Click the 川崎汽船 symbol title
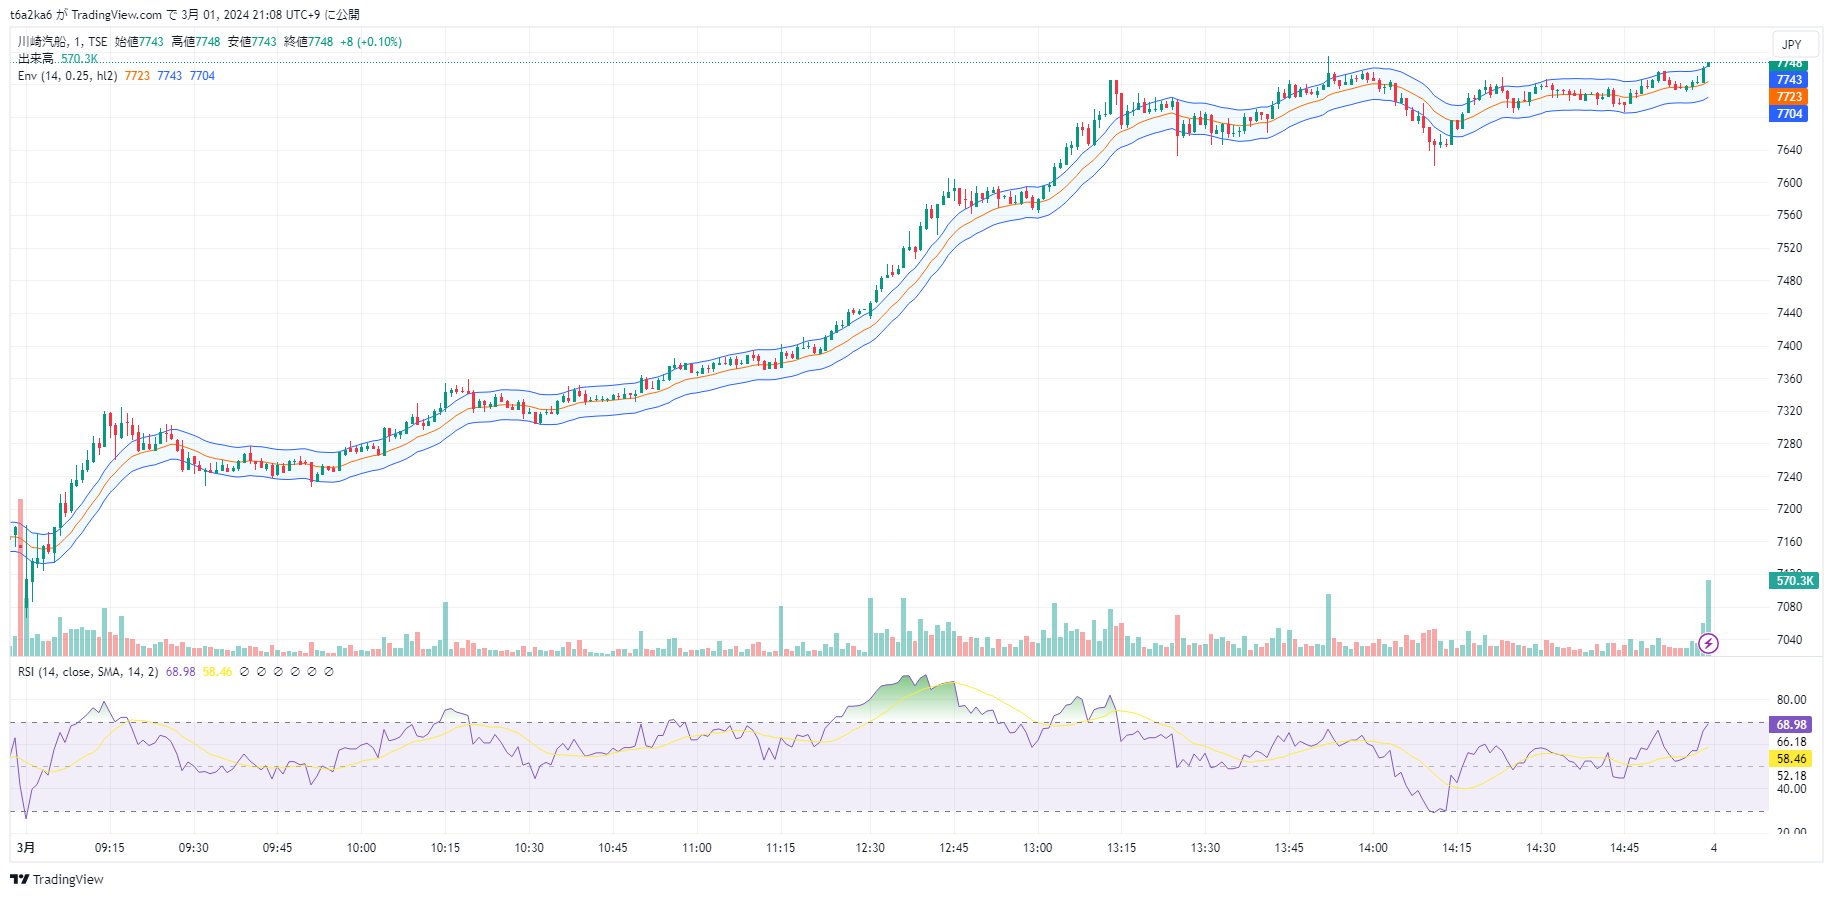1833x897 pixels. 43,42
